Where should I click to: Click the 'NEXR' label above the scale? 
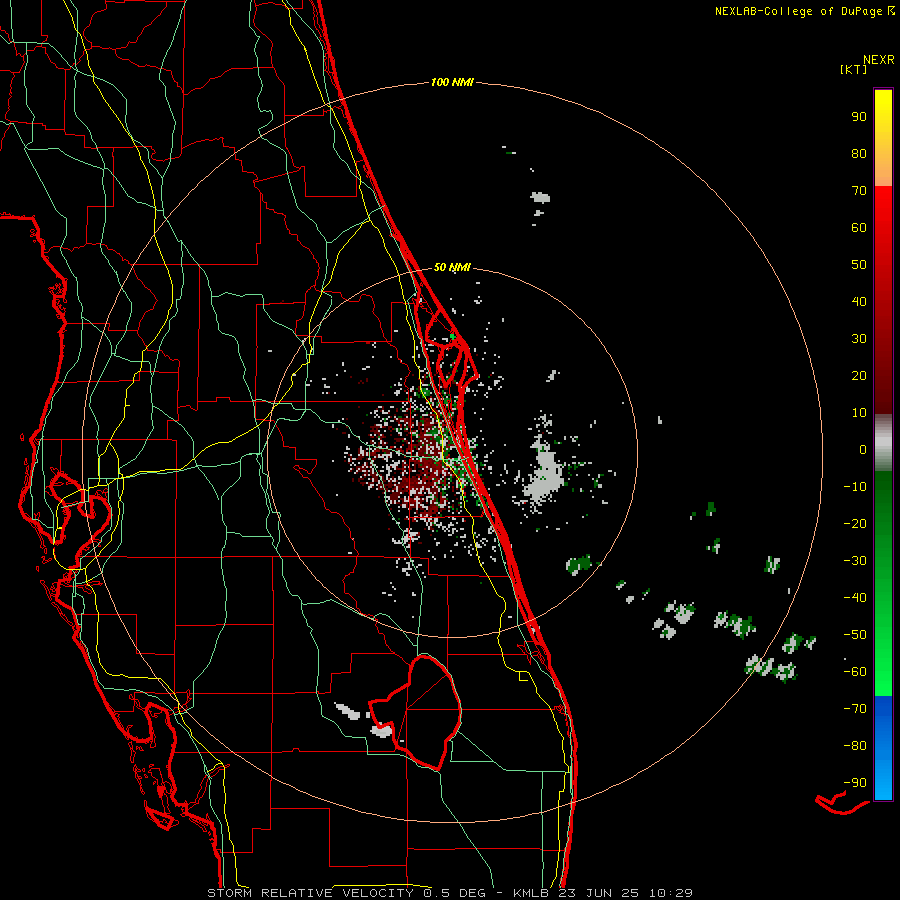878,60
